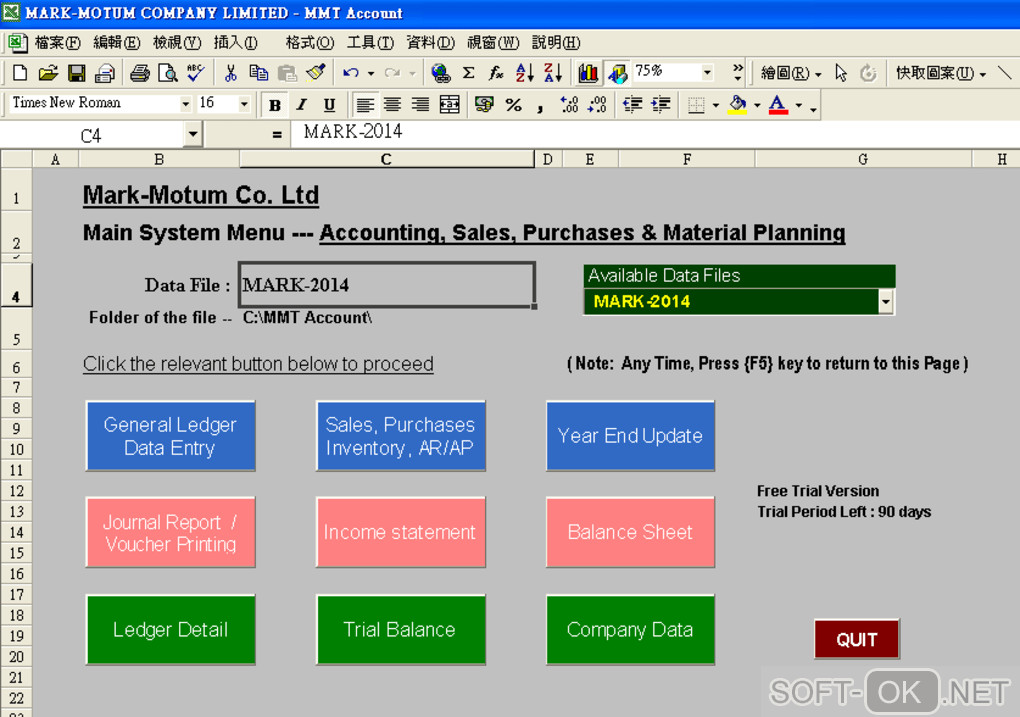Viewport: 1020px width, 717px height.
Task: Open the 檔案(F) file menu
Action: 57,43
